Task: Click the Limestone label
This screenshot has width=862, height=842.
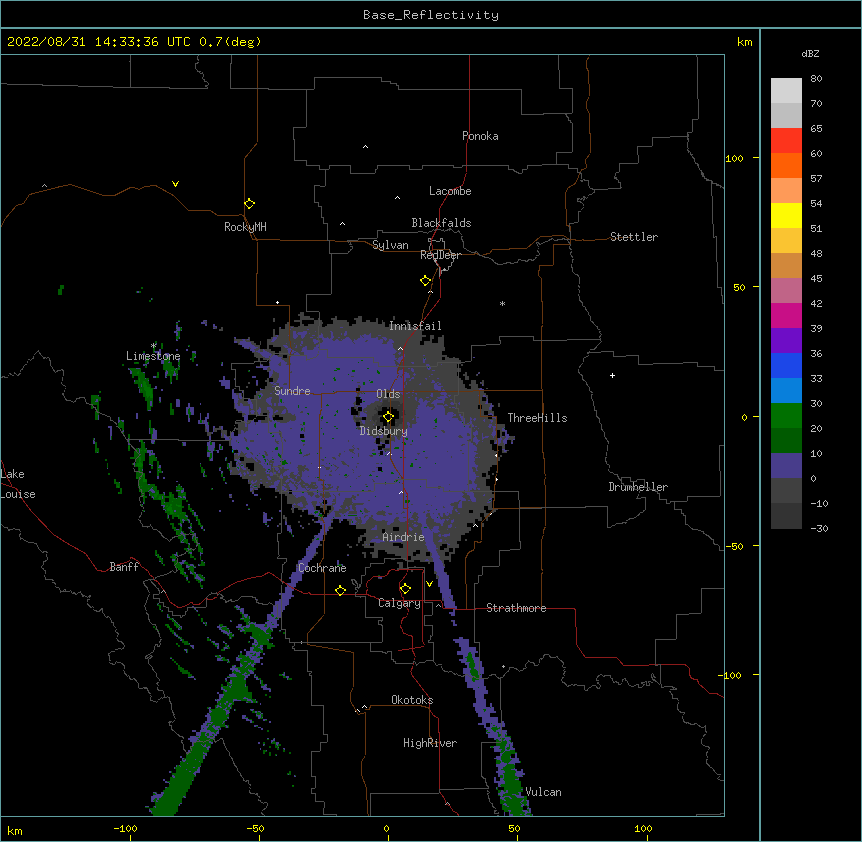Action: point(153,356)
